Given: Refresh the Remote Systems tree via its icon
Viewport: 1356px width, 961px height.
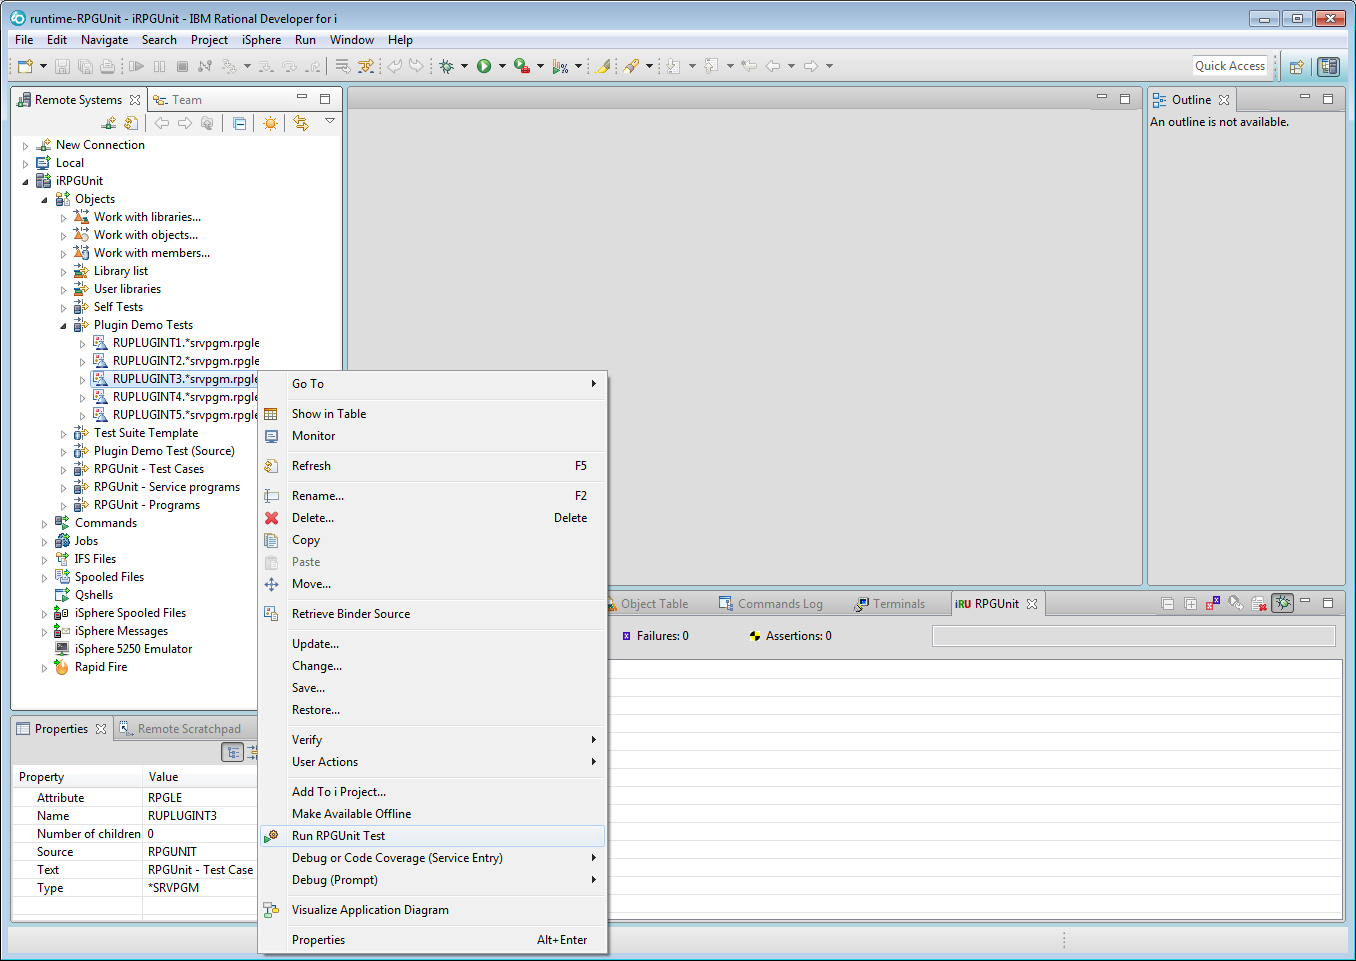Looking at the screenshot, I should [x=131, y=122].
